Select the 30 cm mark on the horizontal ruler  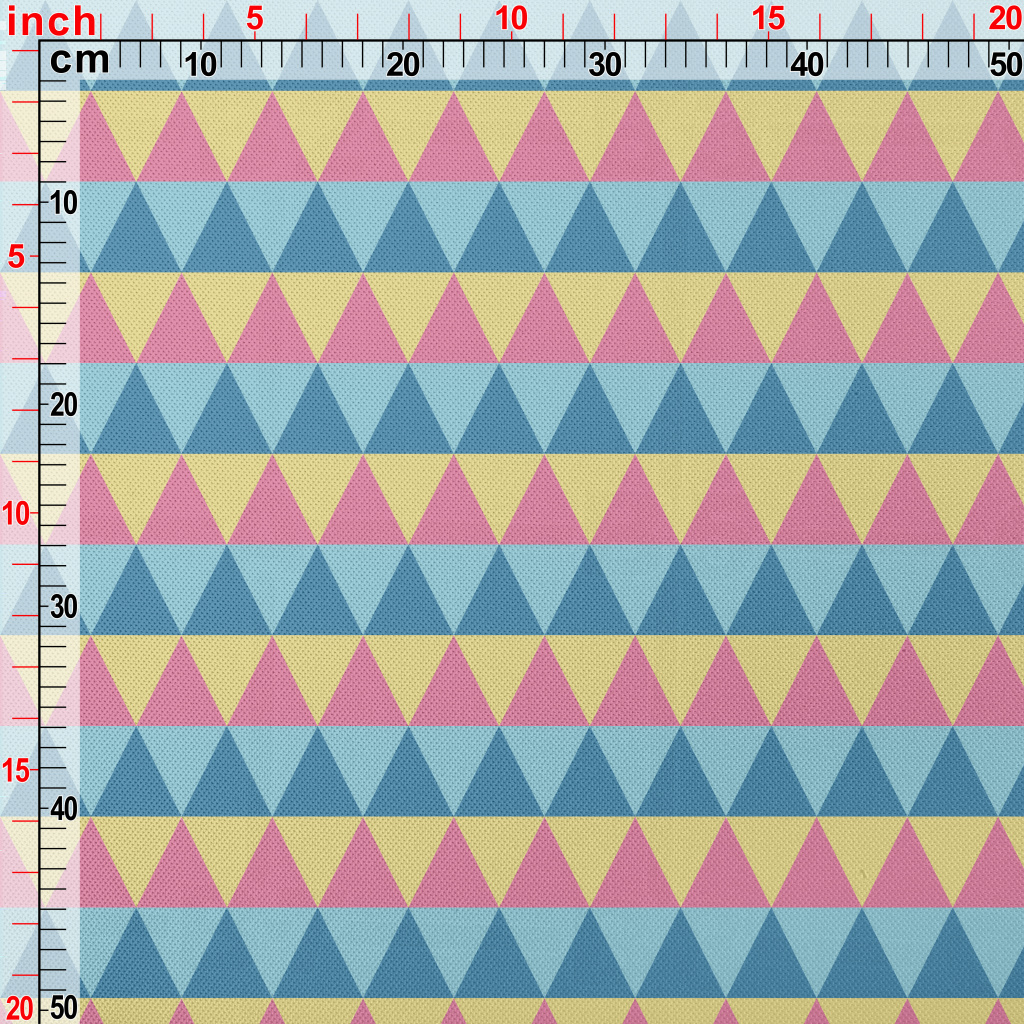click(605, 65)
